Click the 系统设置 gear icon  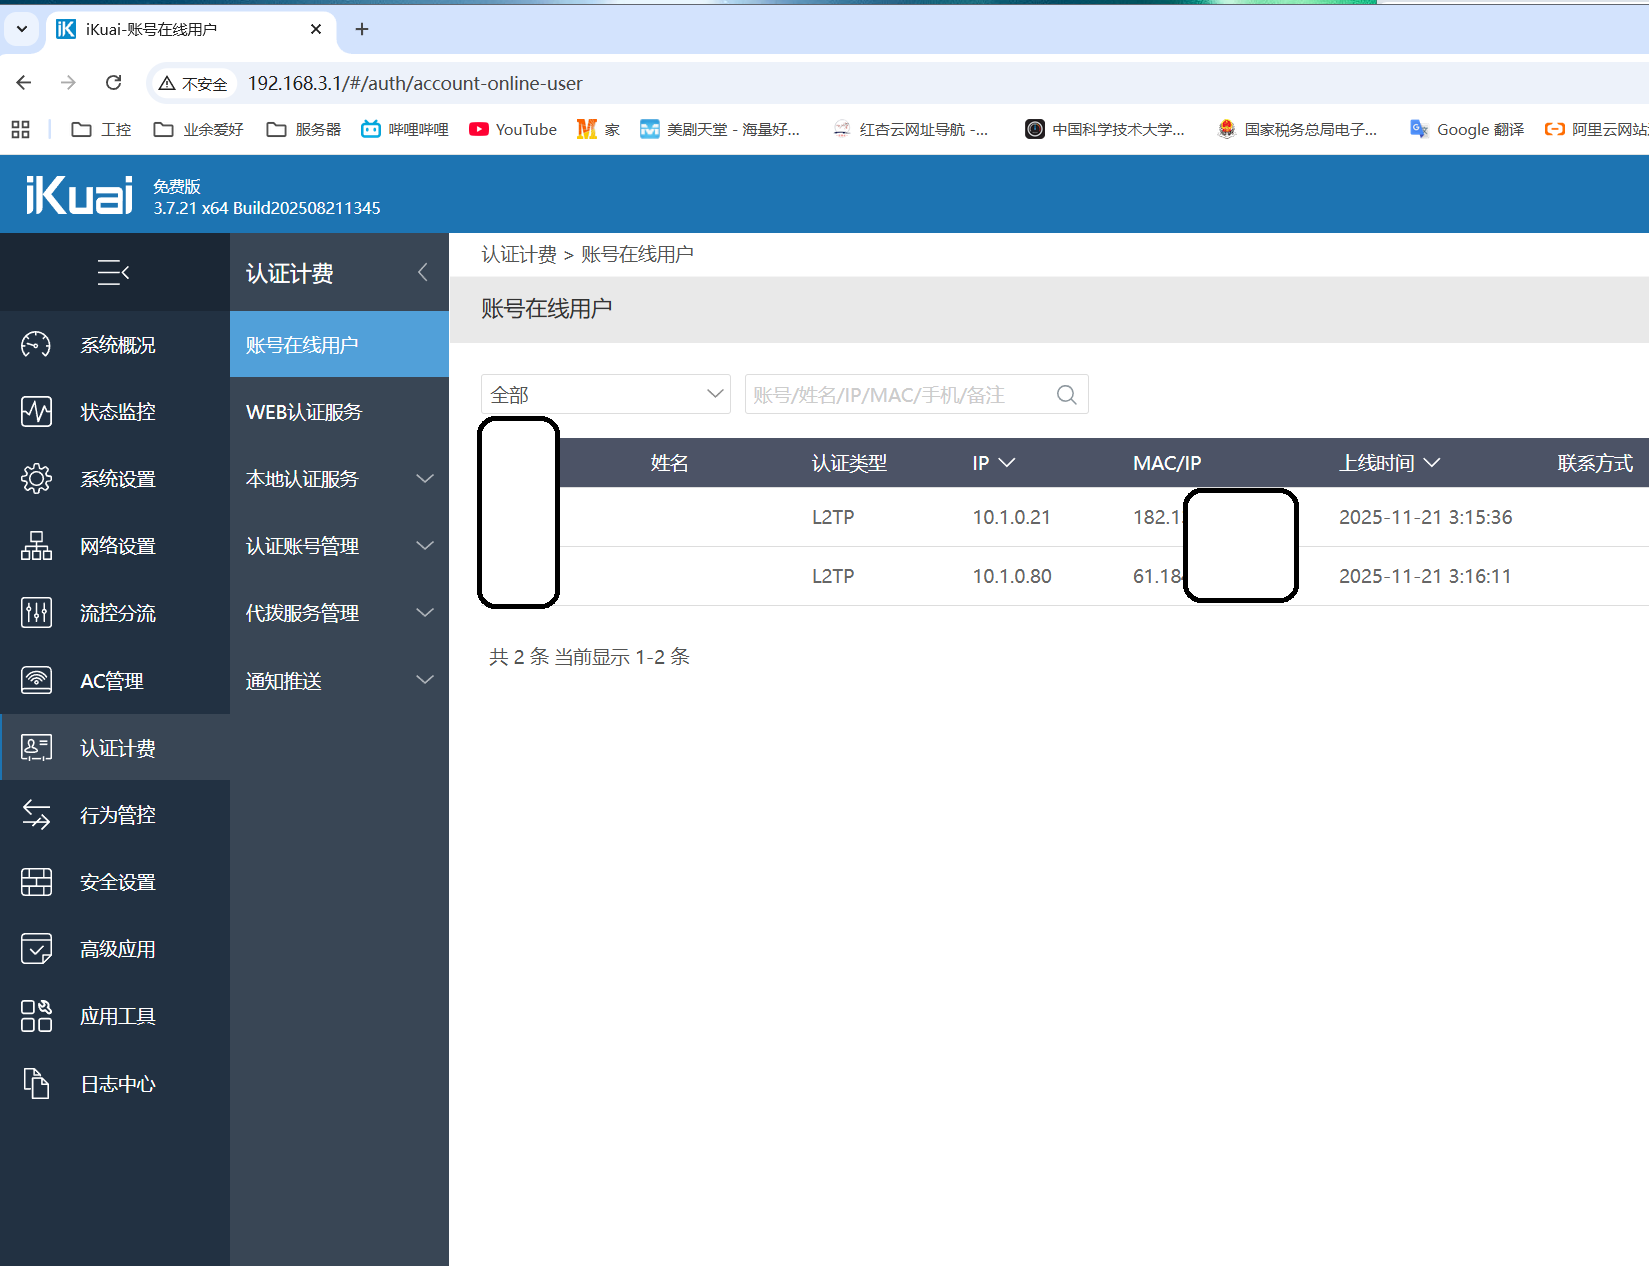click(x=36, y=479)
